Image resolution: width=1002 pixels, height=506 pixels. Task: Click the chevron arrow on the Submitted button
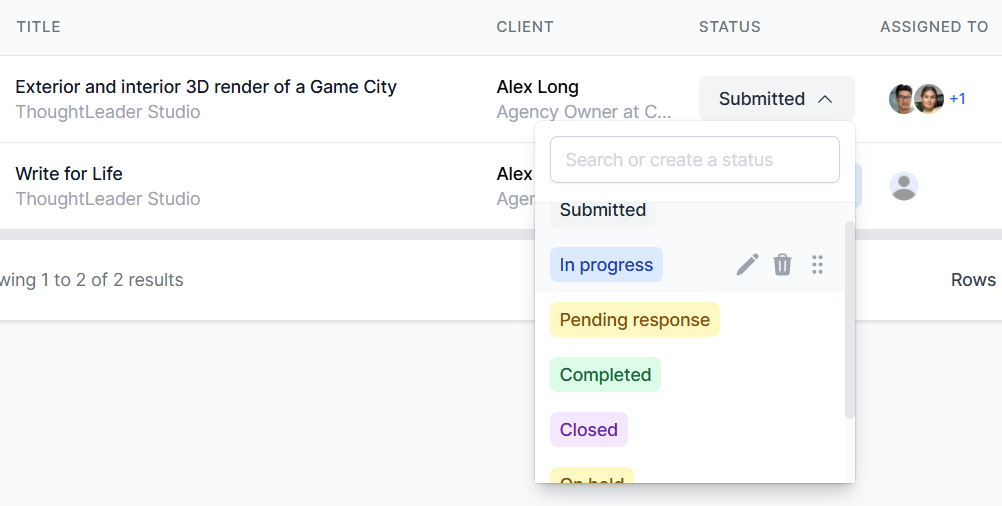point(825,99)
